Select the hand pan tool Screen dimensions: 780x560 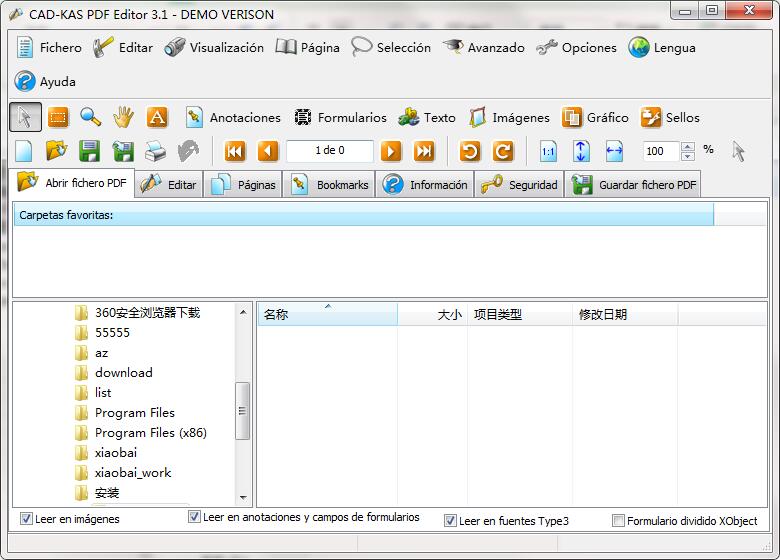[x=123, y=117]
